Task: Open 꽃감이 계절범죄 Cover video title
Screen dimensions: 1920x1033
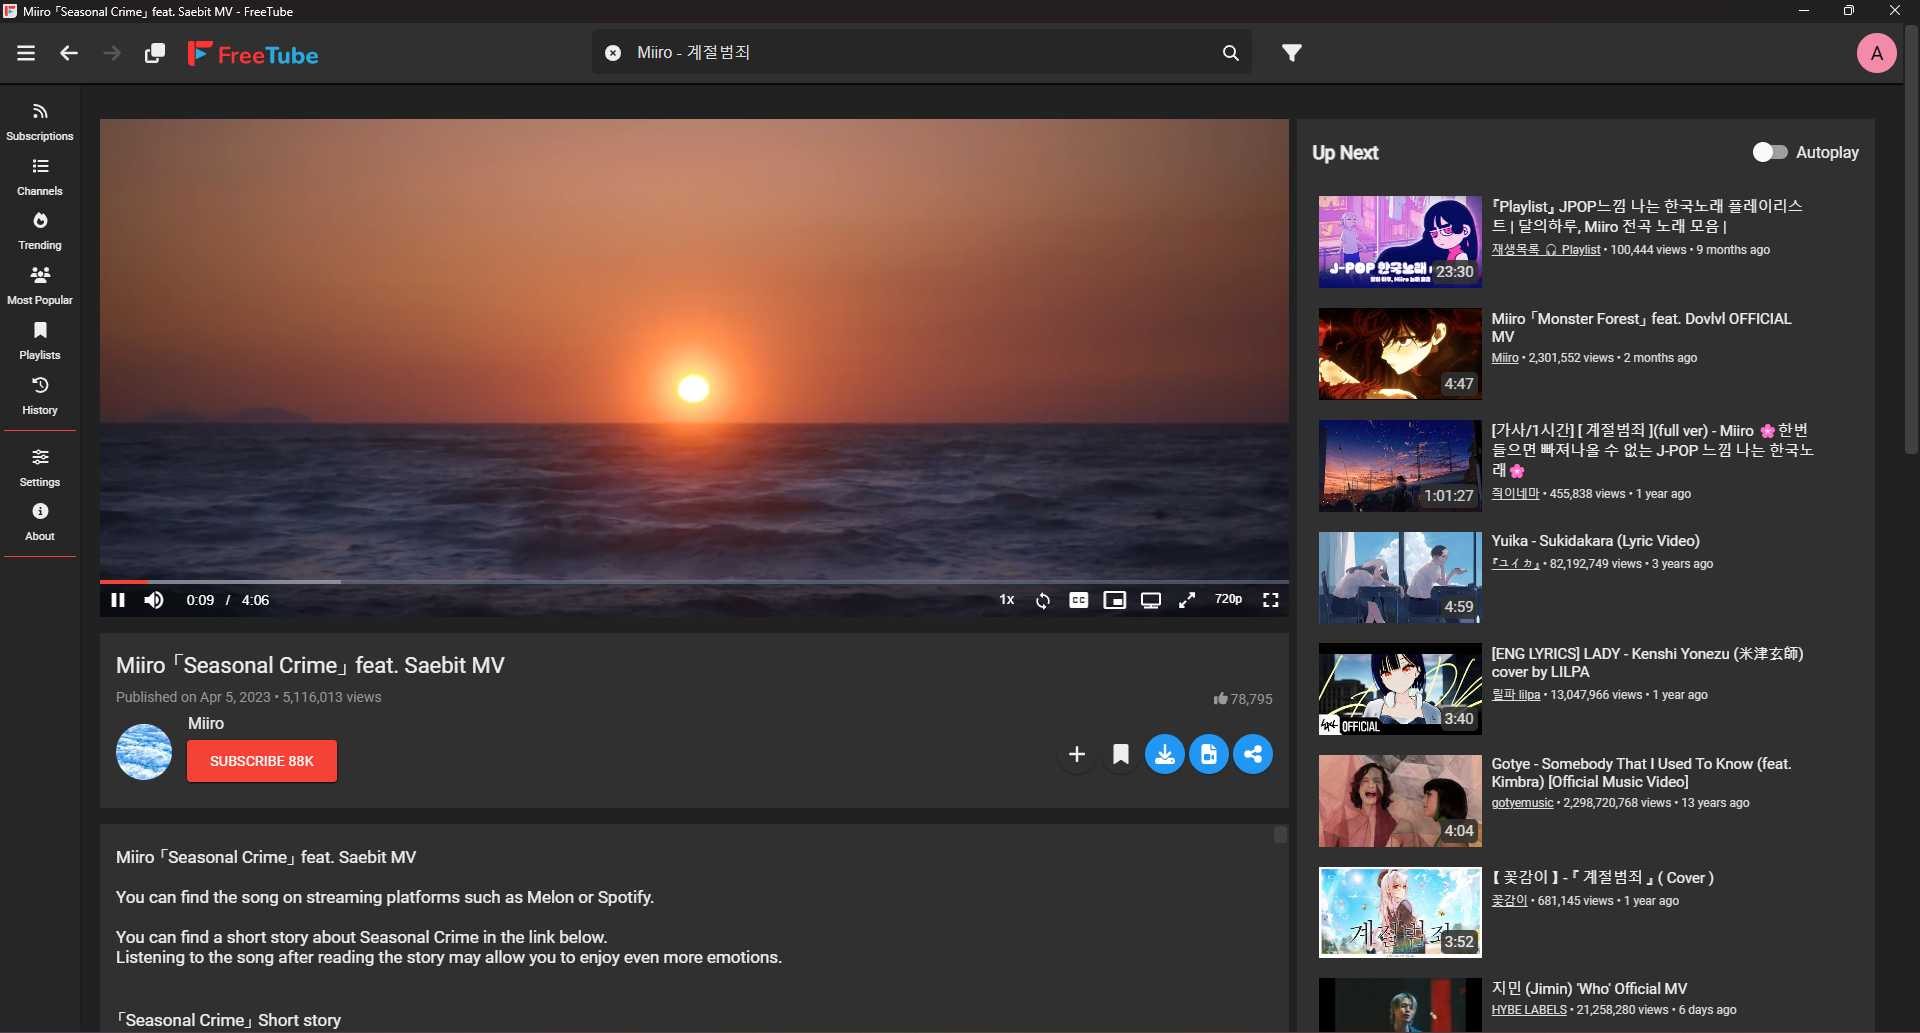Action: click(x=1603, y=877)
